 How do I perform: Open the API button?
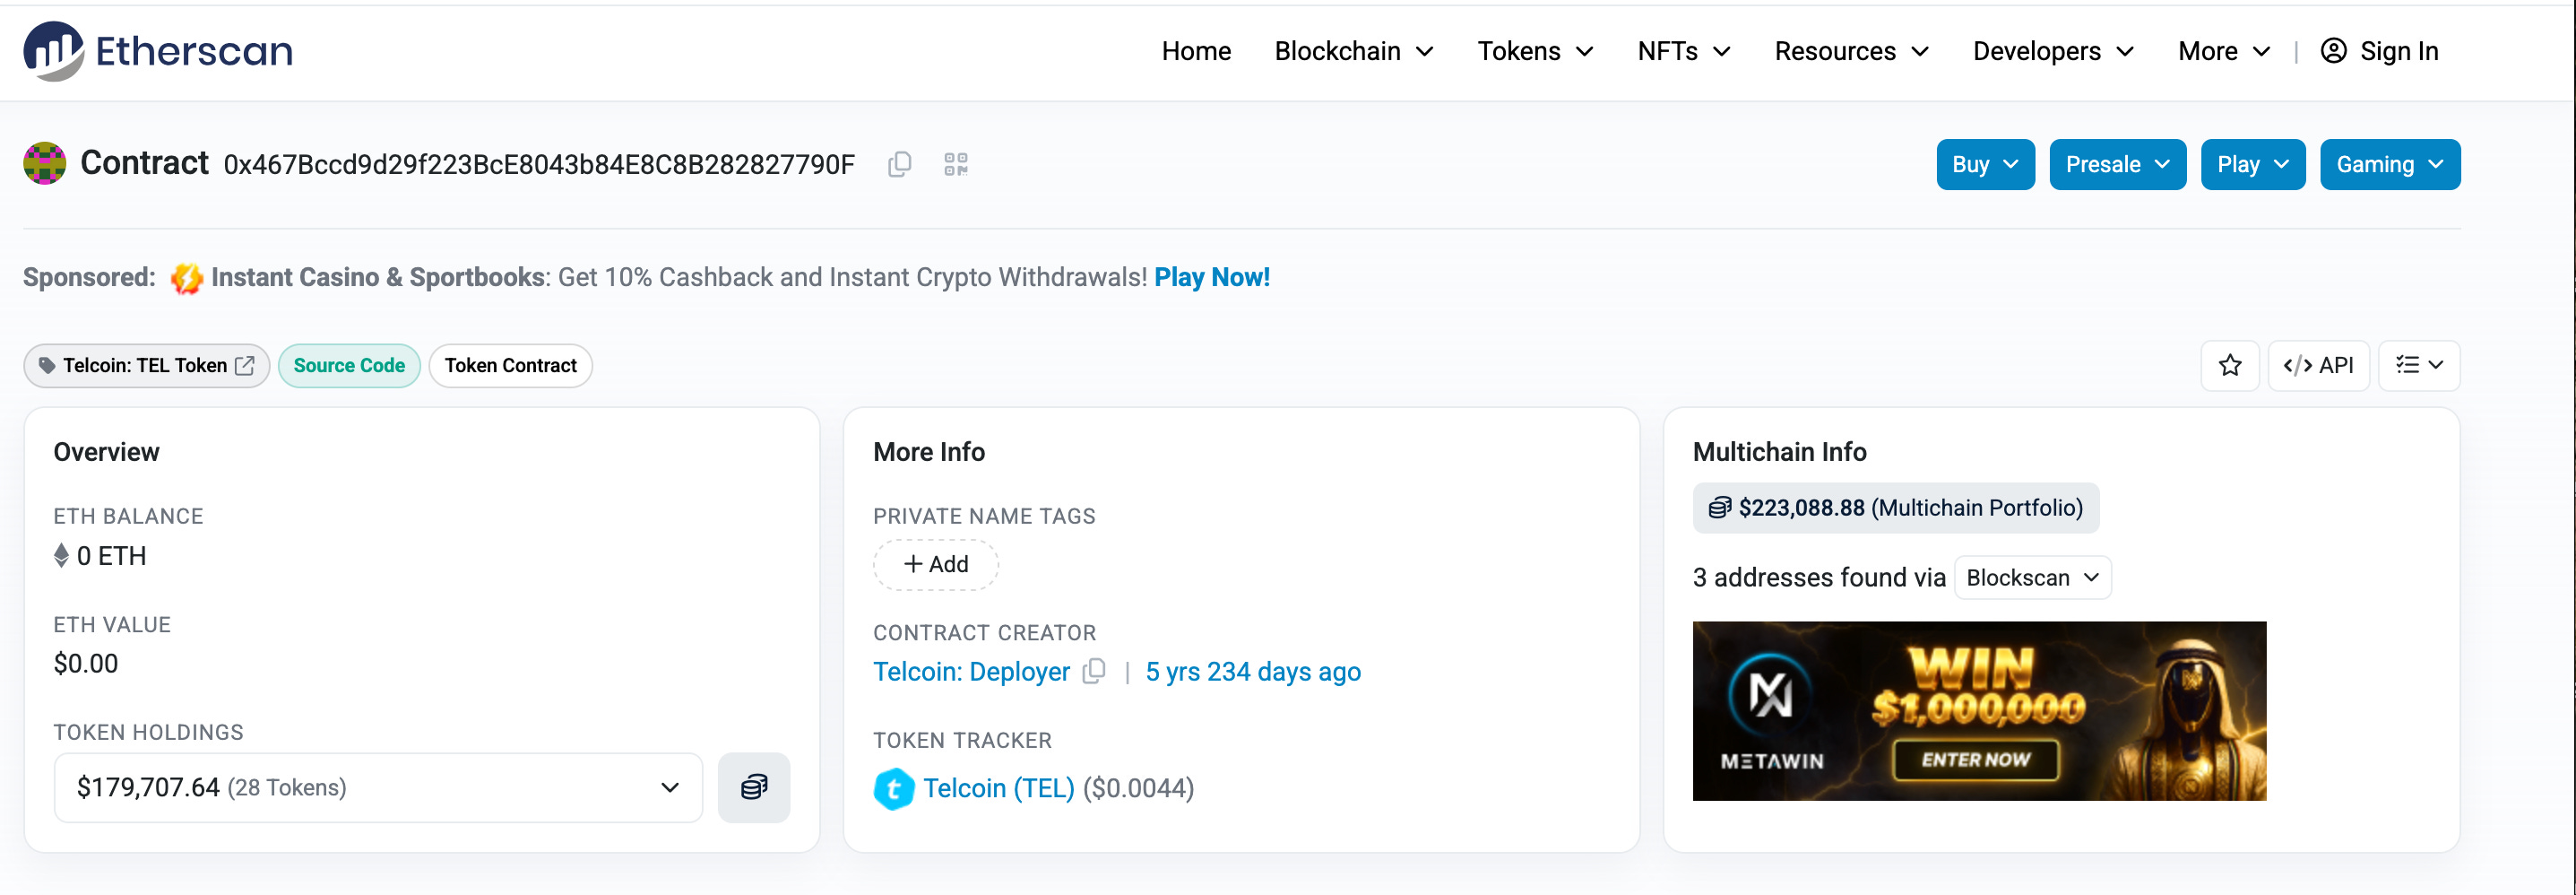coord(2318,365)
